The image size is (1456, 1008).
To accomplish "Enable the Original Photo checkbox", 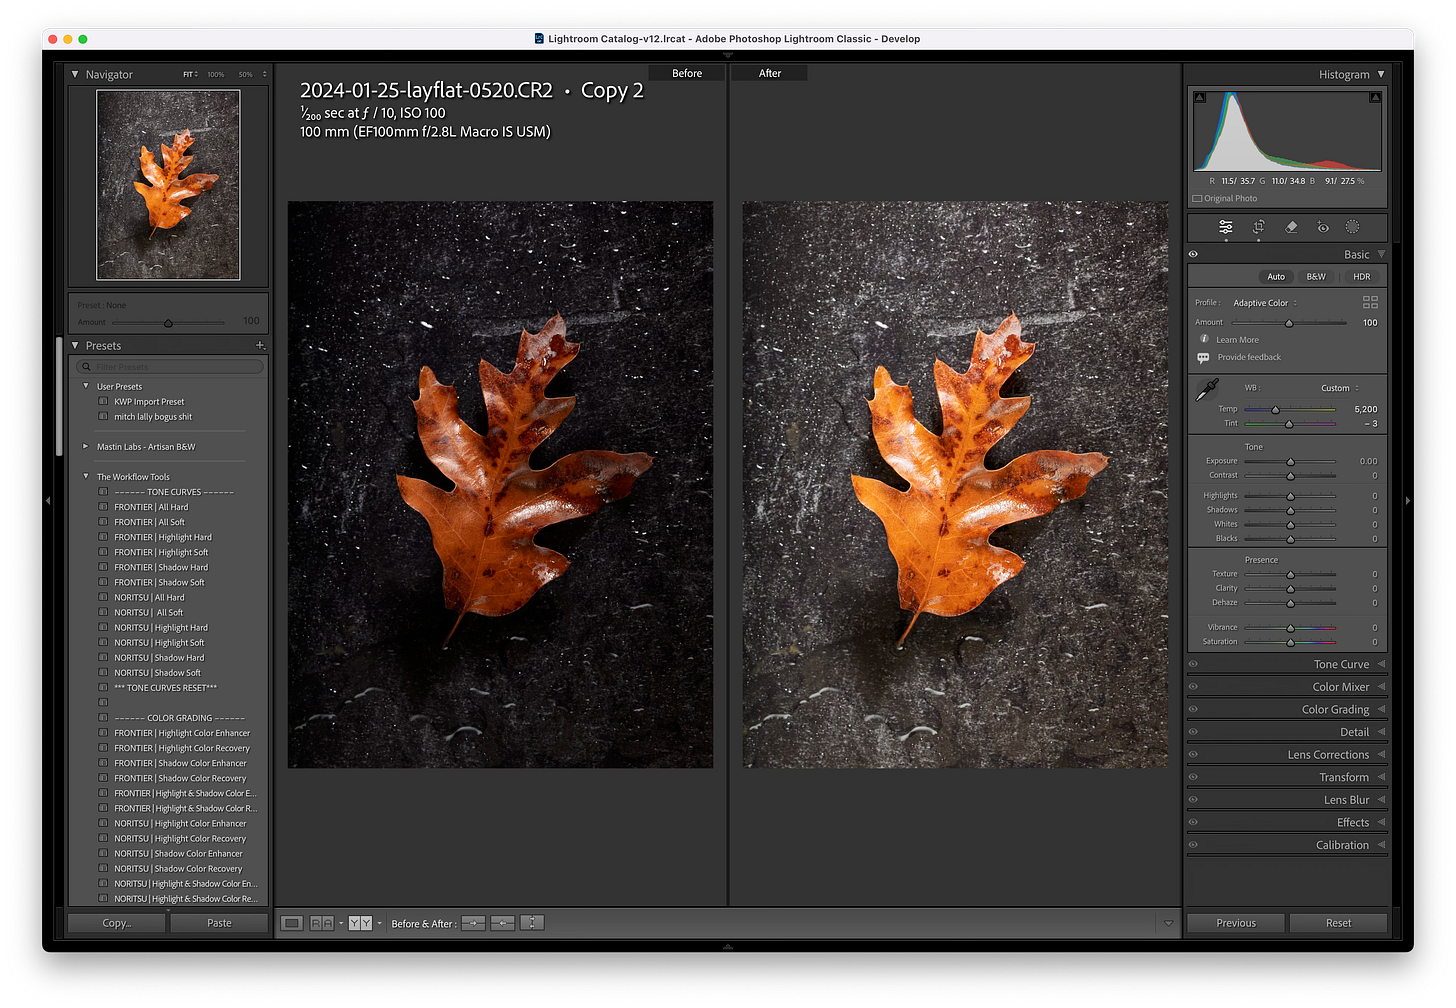I will click(x=1198, y=199).
